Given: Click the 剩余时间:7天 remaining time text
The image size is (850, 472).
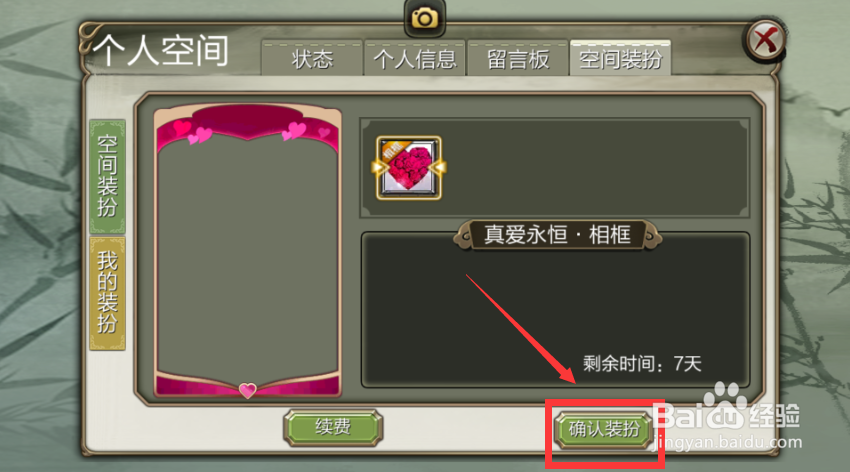Looking at the screenshot, I should click(642, 364).
